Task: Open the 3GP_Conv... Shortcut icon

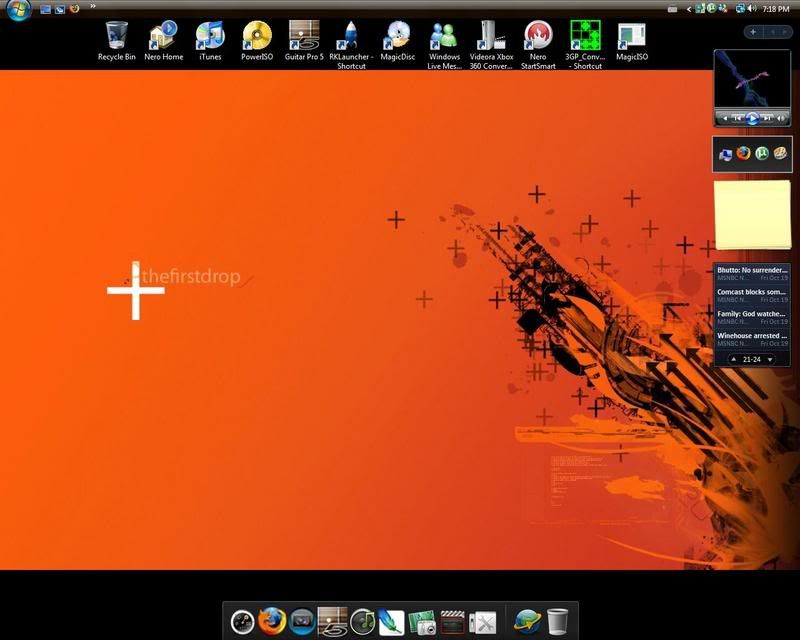Action: [x=585, y=45]
